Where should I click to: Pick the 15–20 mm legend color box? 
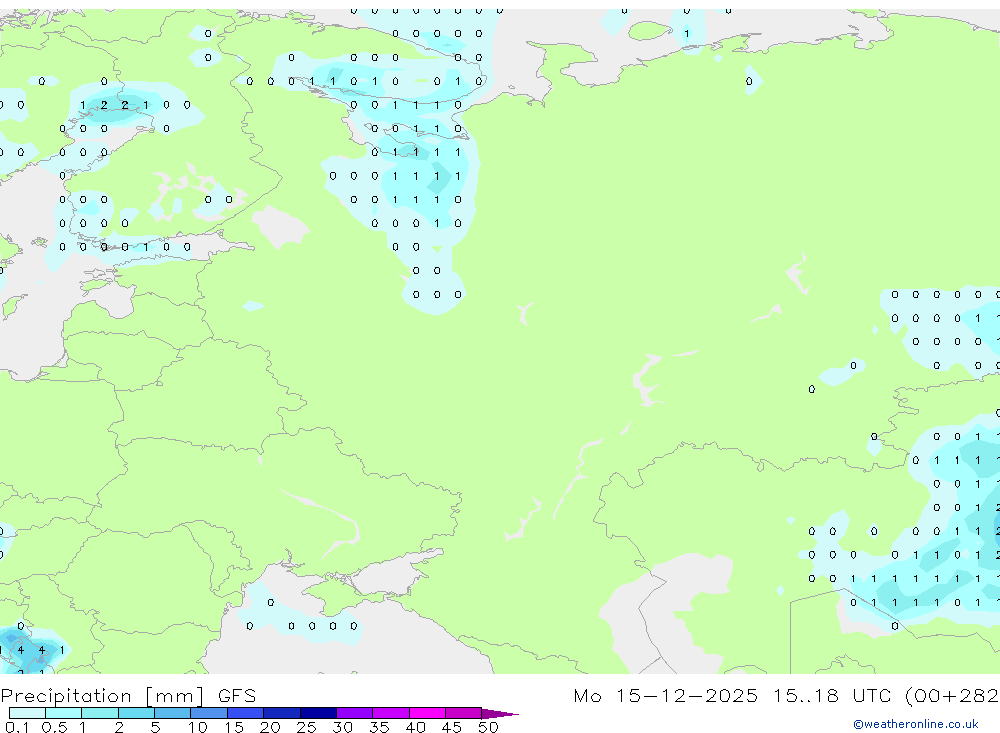coord(246,713)
